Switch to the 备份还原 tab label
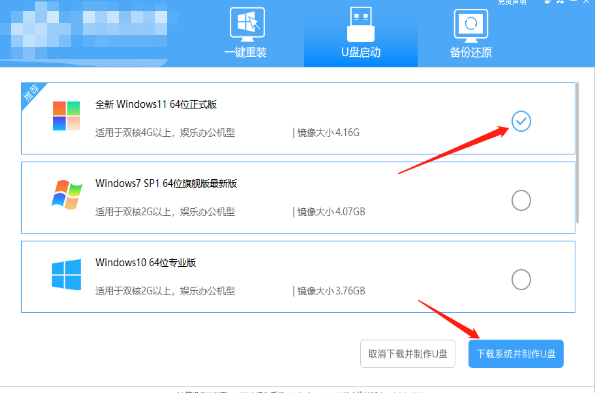This screenshot has height=393, width=595. coord(471,52)
